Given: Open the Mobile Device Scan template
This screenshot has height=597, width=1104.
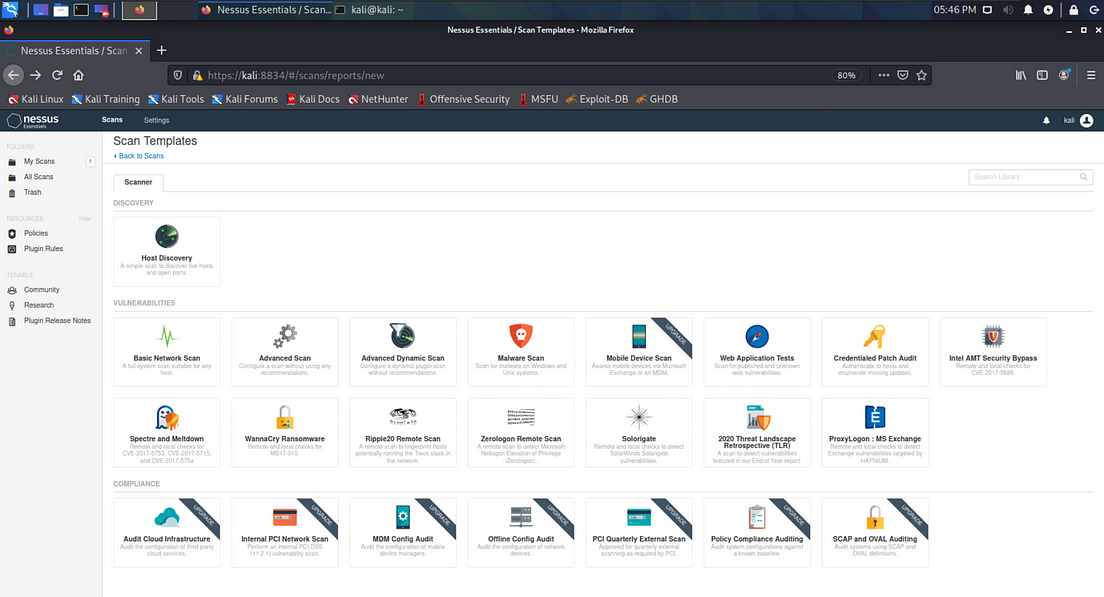Looking at the screenshot, I should pos(639,351).
